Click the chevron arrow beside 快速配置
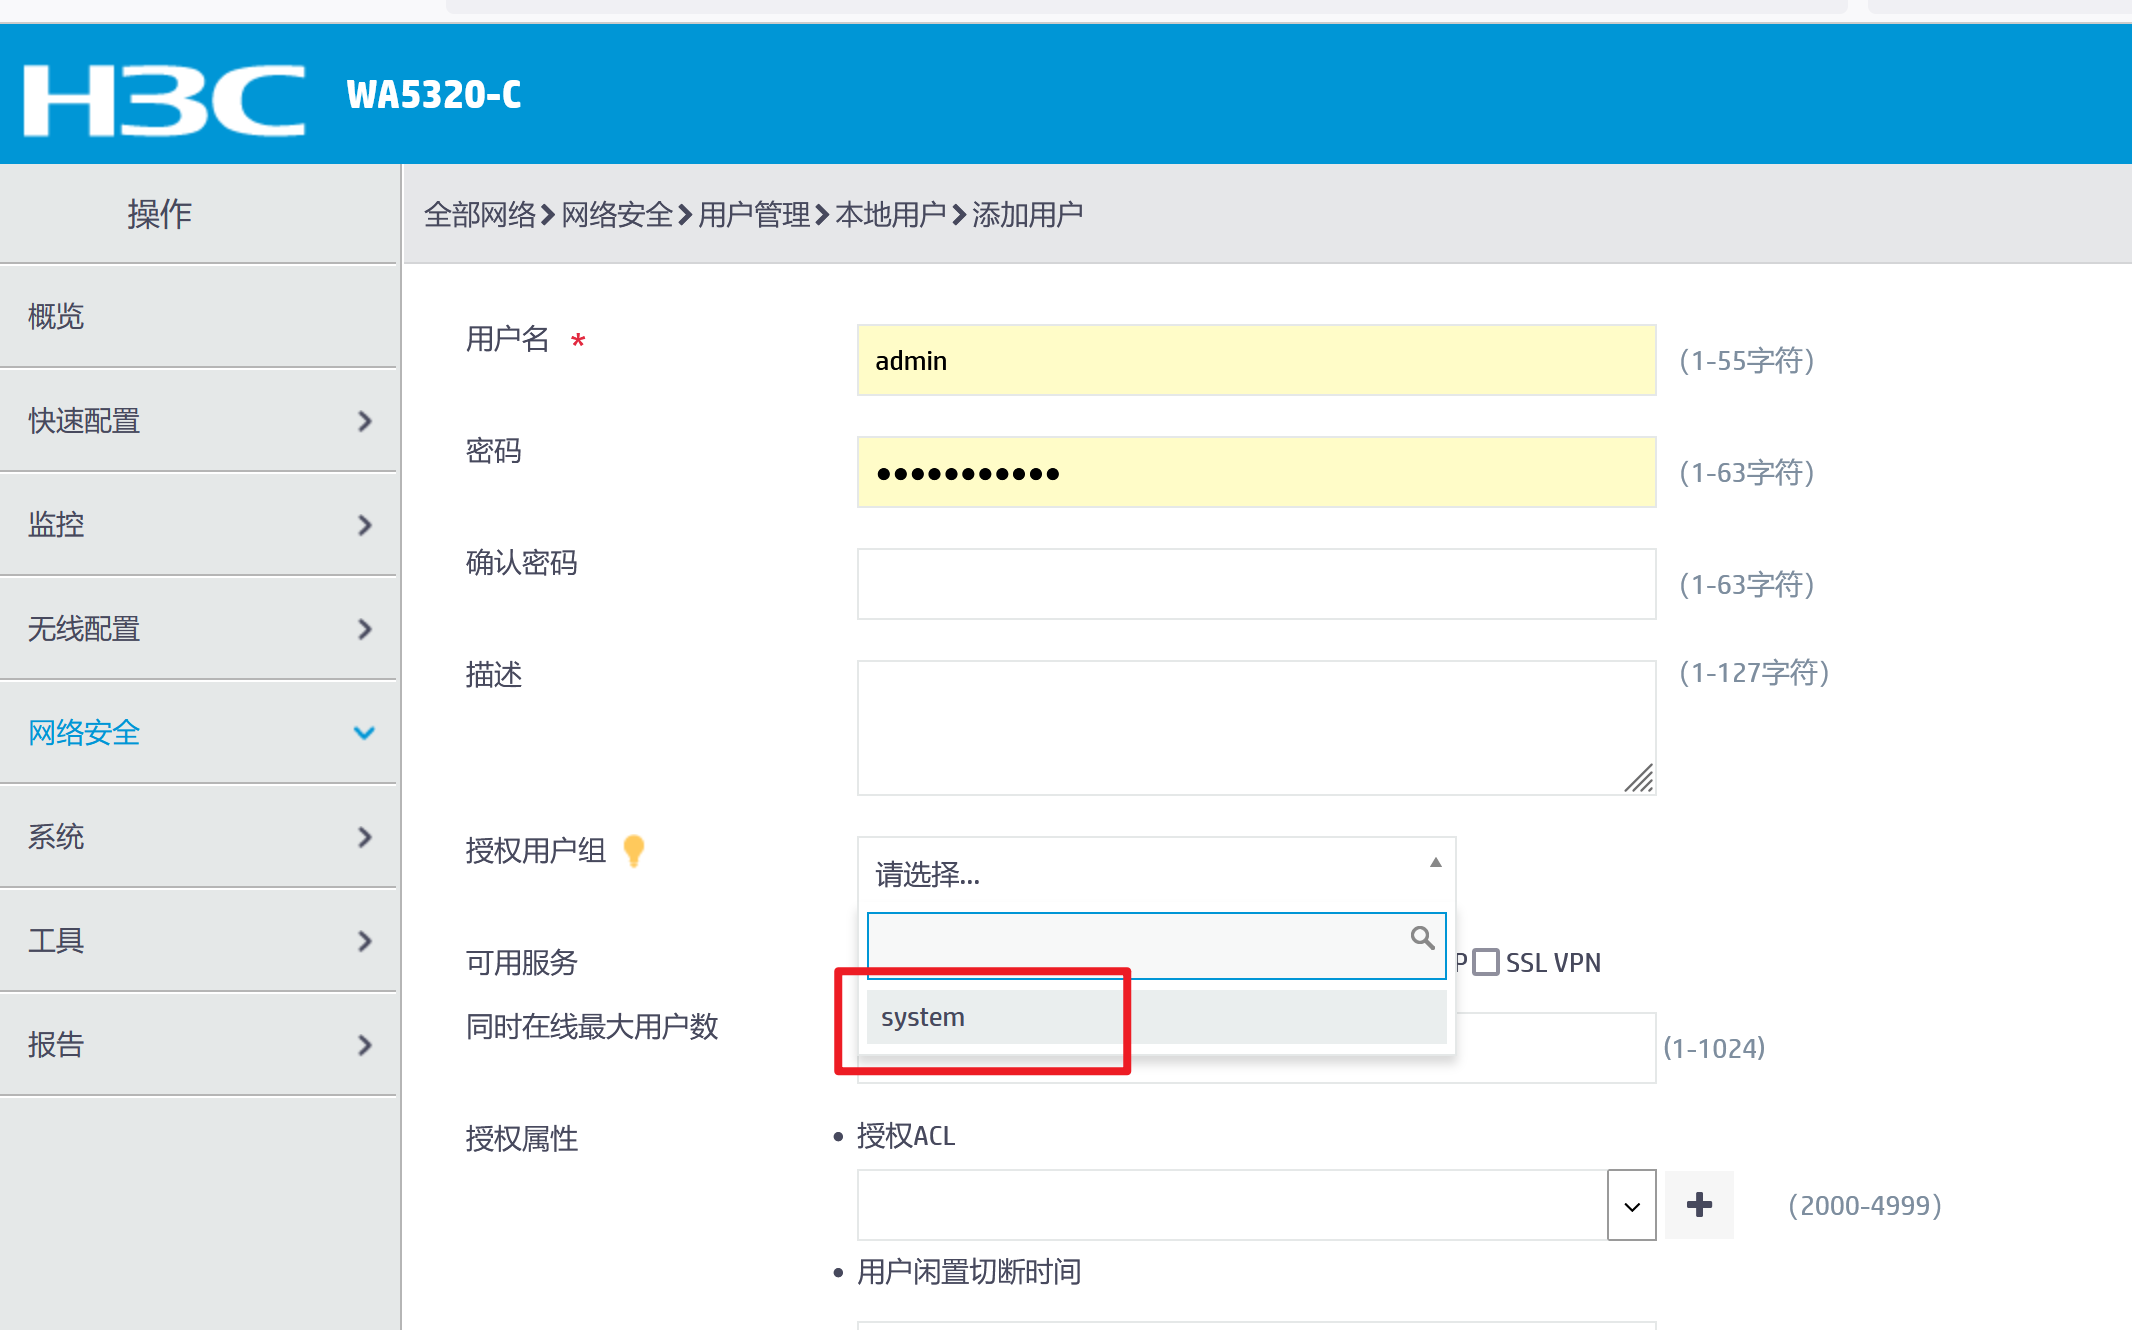Screen dimensions: 2132x1330 [365, 421]
